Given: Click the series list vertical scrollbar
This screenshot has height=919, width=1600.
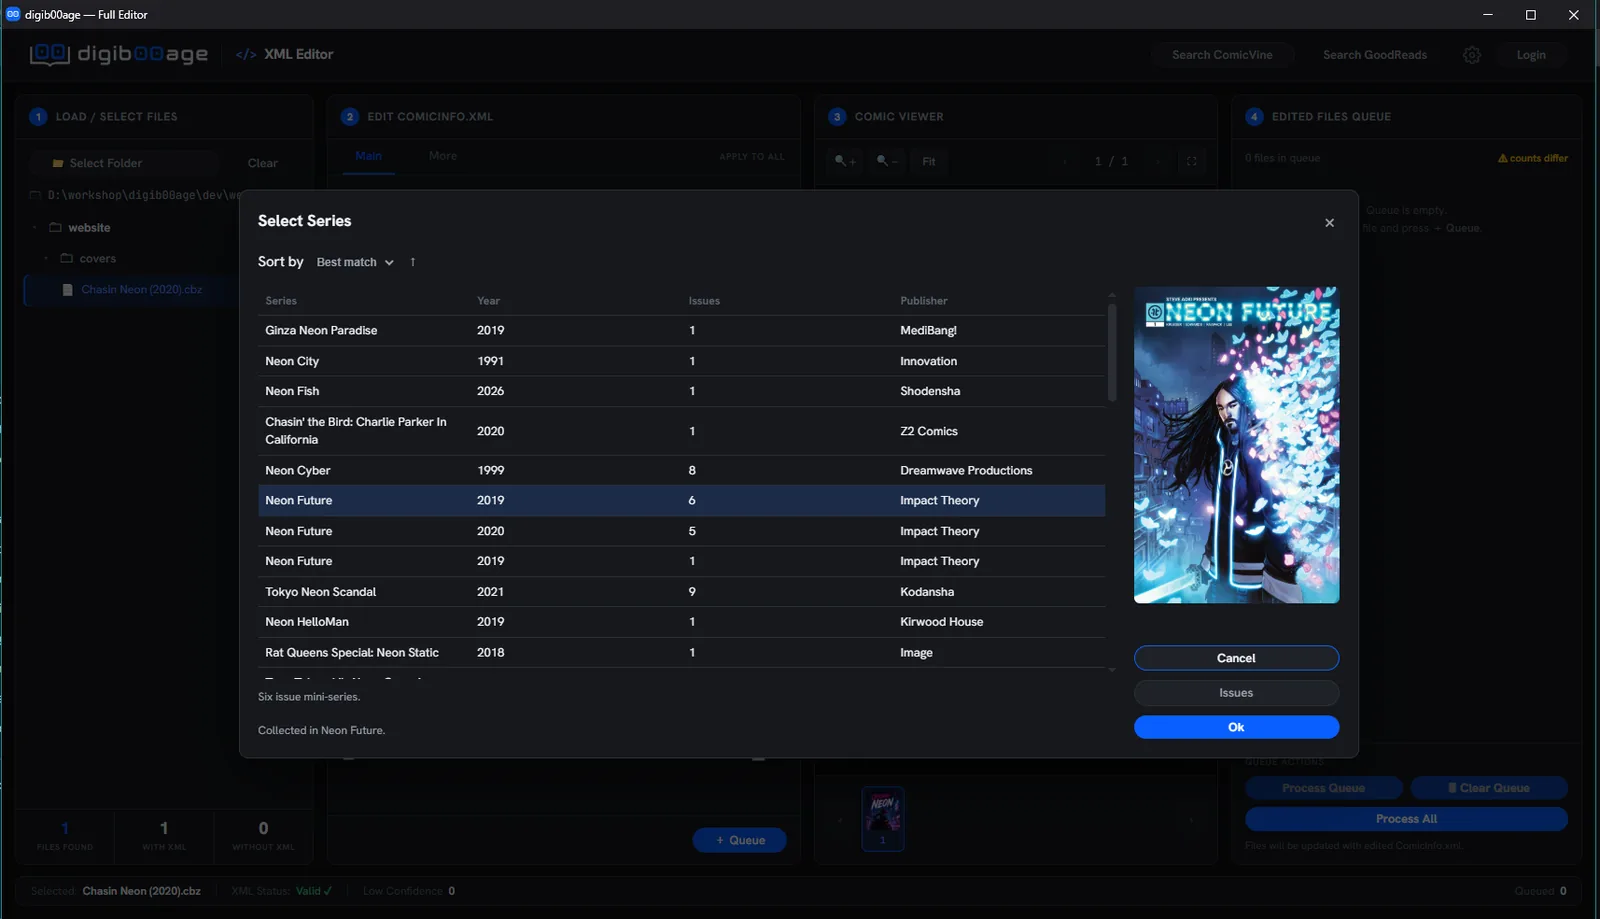Looking at the screenshot, I should pos(1112,352).
